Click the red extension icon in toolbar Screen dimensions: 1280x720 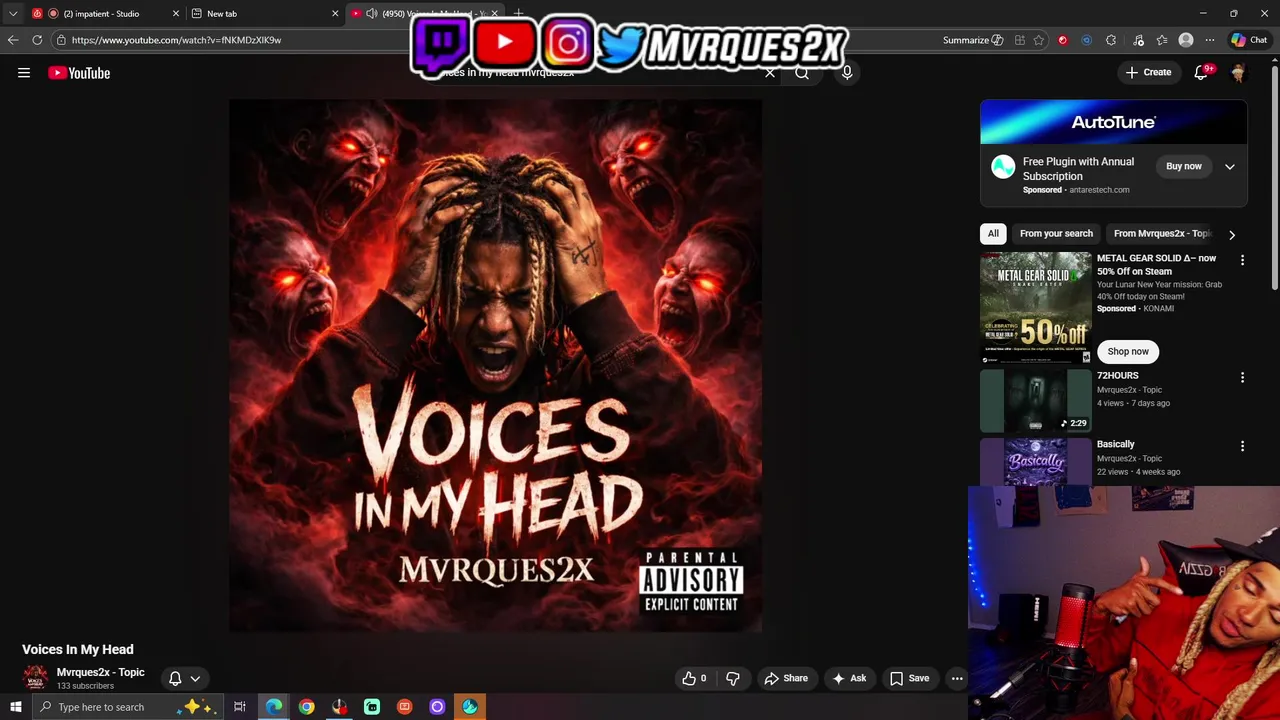[x=1062, y=40]
